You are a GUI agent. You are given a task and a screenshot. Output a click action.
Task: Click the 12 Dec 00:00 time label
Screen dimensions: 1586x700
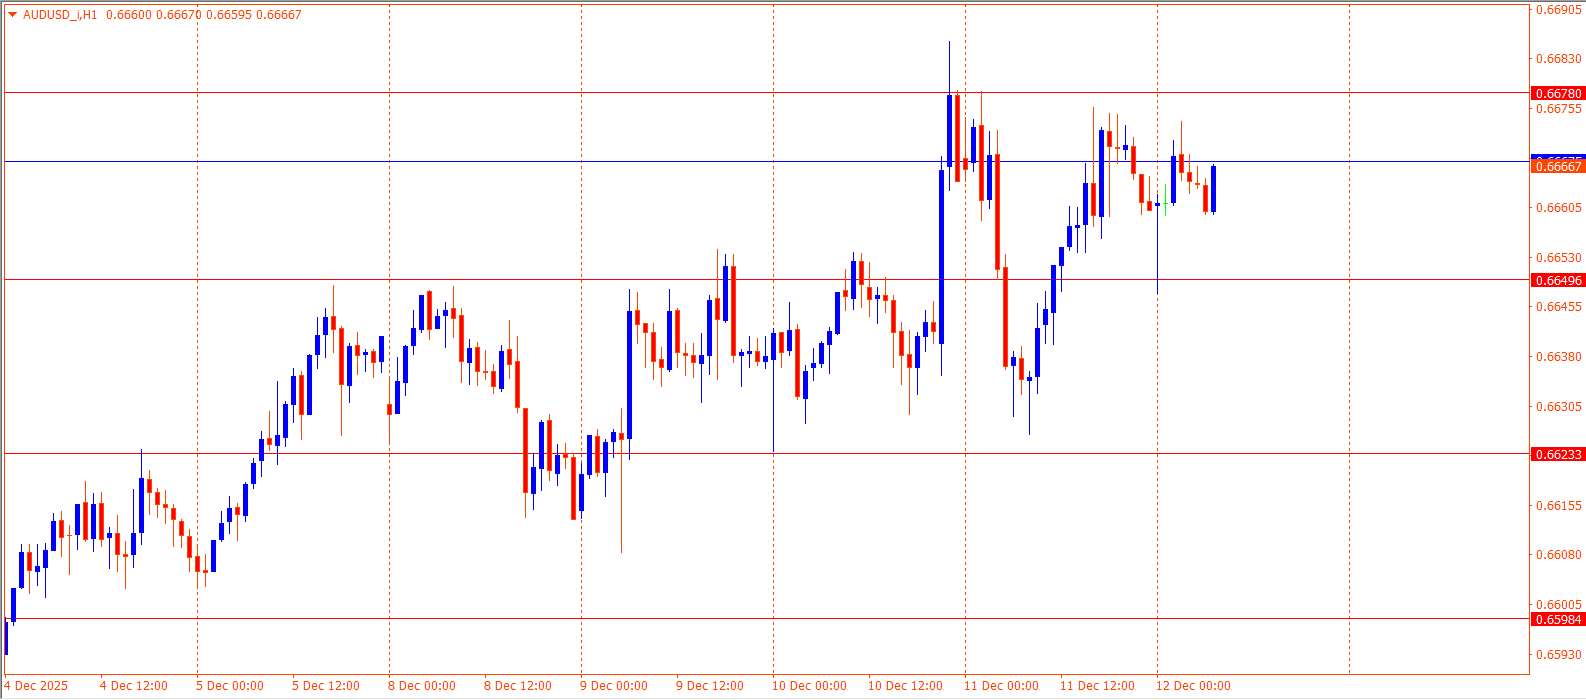[x=1193, y=686]
